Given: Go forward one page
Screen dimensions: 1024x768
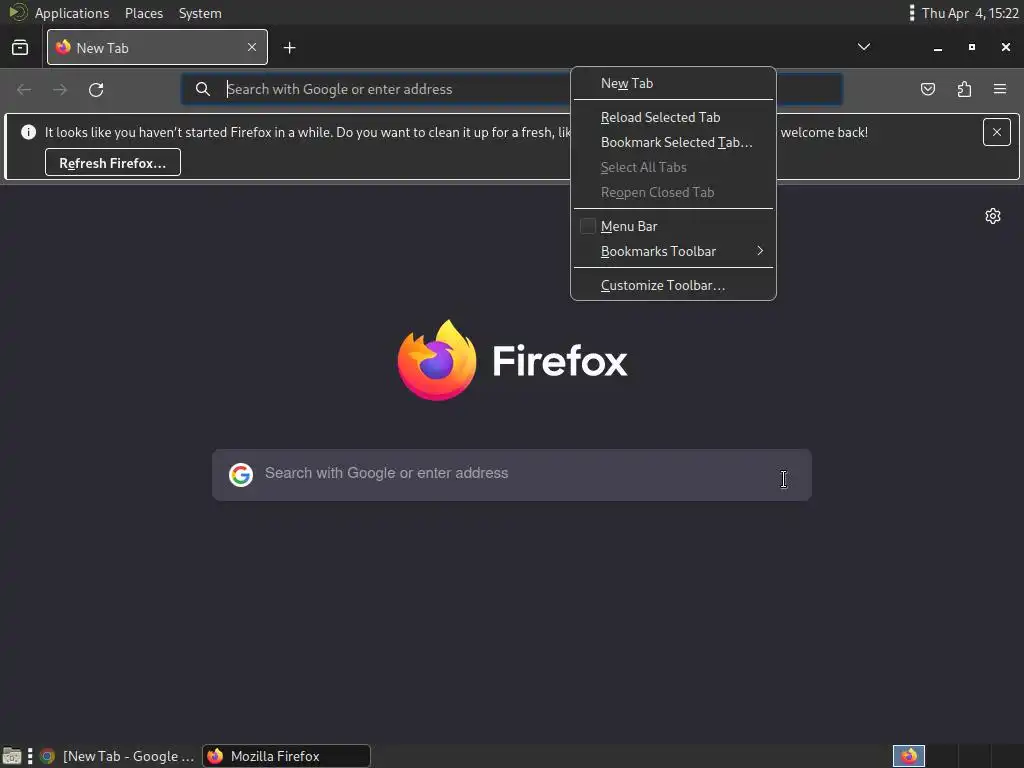Looking at the screenshot, I should pyautogui.click(x=60, y=89).
